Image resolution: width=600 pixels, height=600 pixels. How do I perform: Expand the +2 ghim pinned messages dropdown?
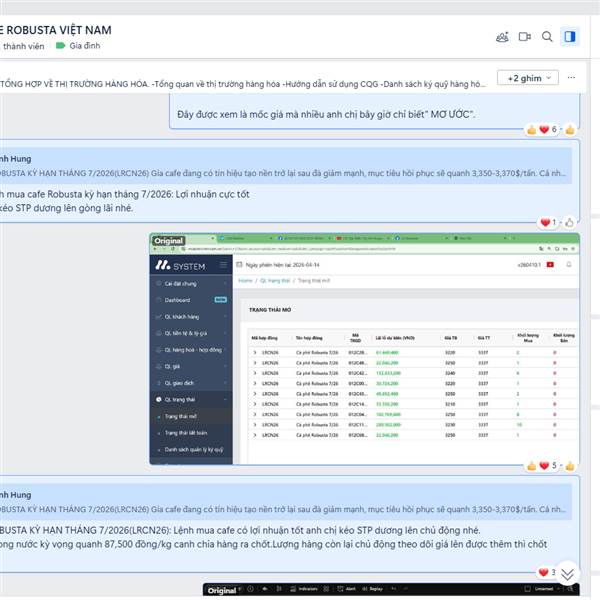coord(528,78)
